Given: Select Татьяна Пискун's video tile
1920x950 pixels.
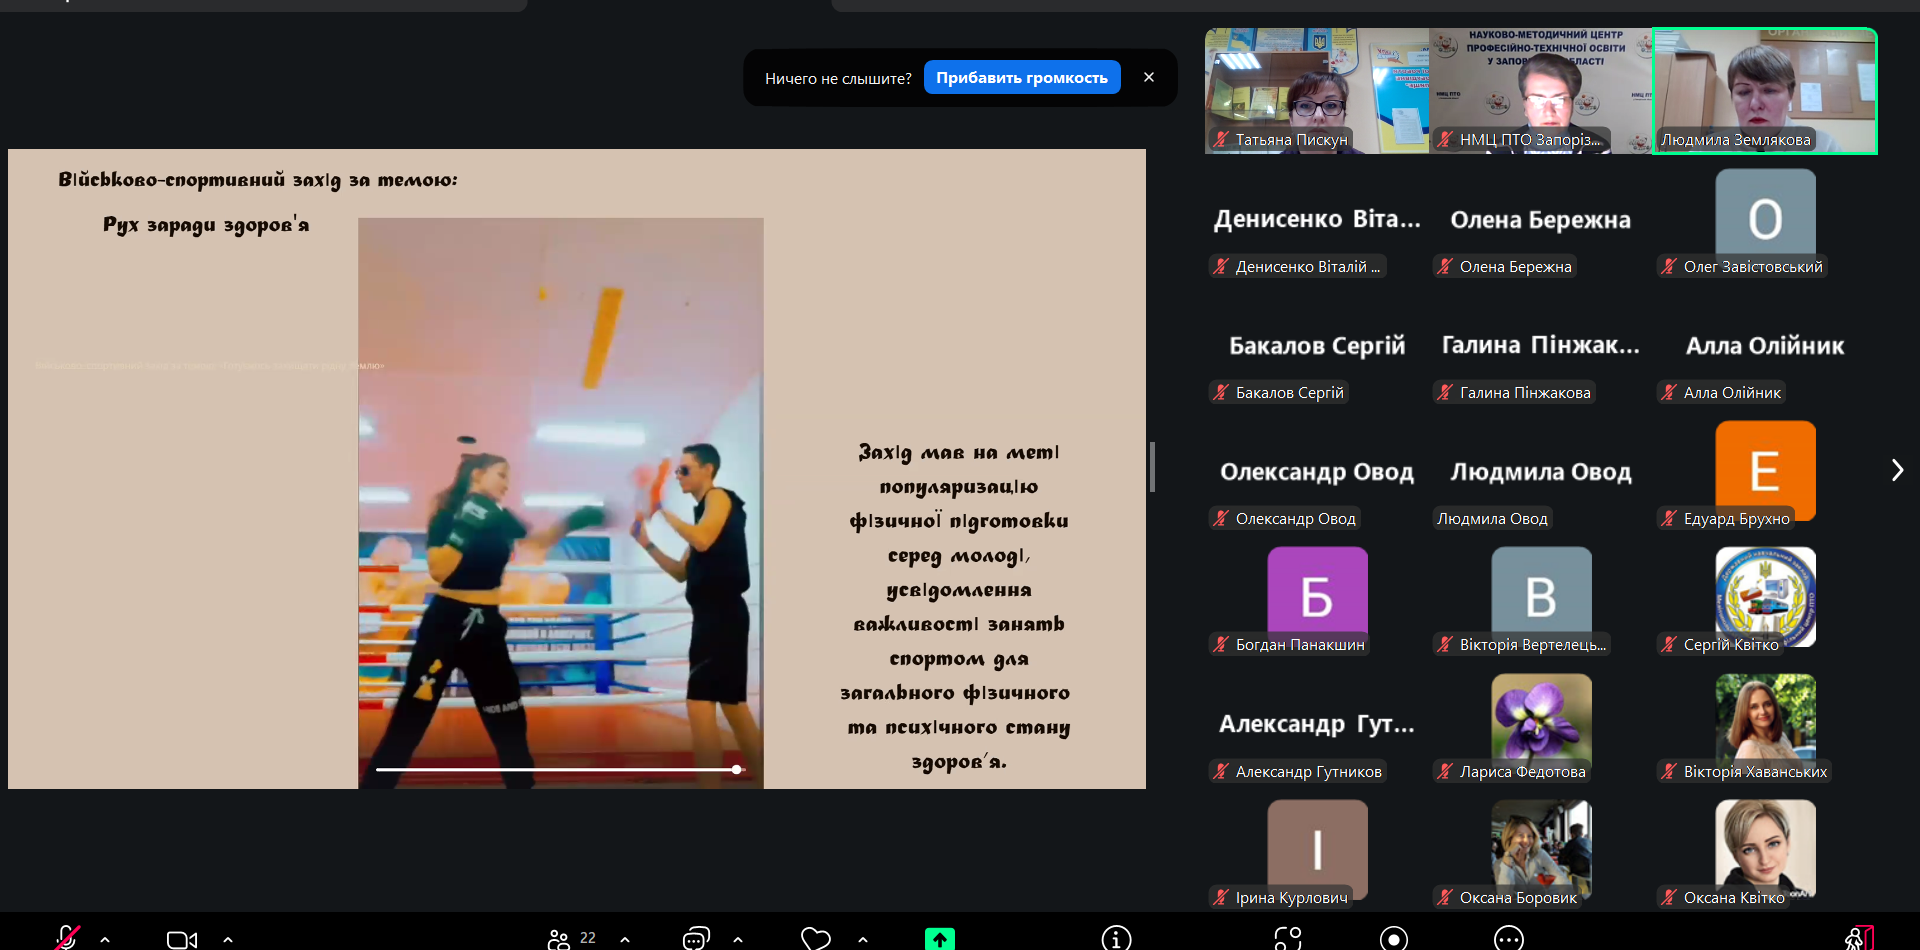Looking at the screenshot, I should tap(1316, 90).
